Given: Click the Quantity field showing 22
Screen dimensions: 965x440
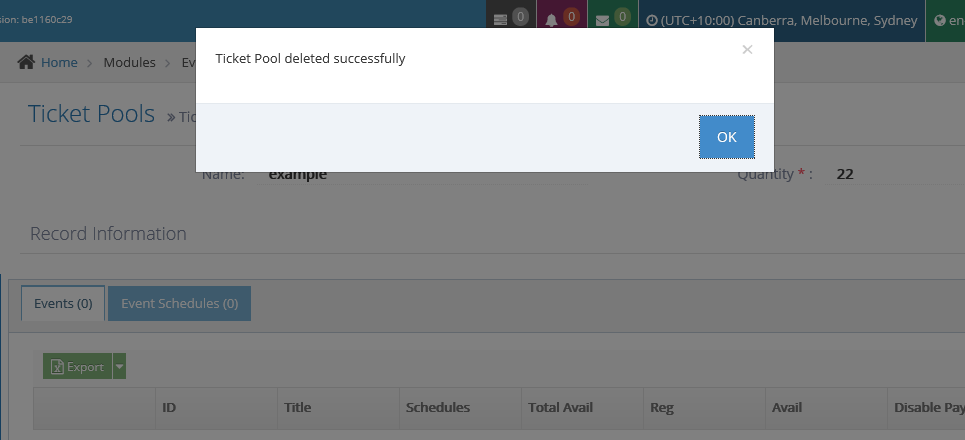Looking at the screenshot, I should coord(845,174).
